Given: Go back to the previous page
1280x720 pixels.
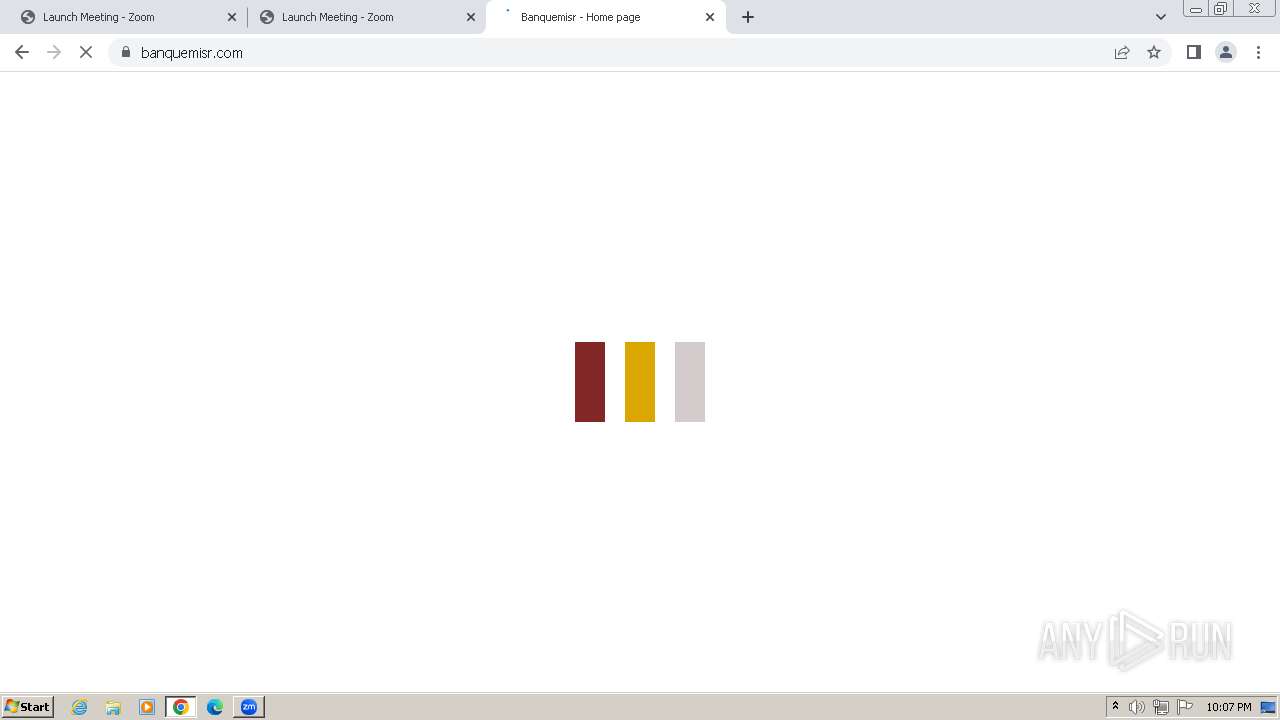Looking at the screenshot, I should coord(22,52).
